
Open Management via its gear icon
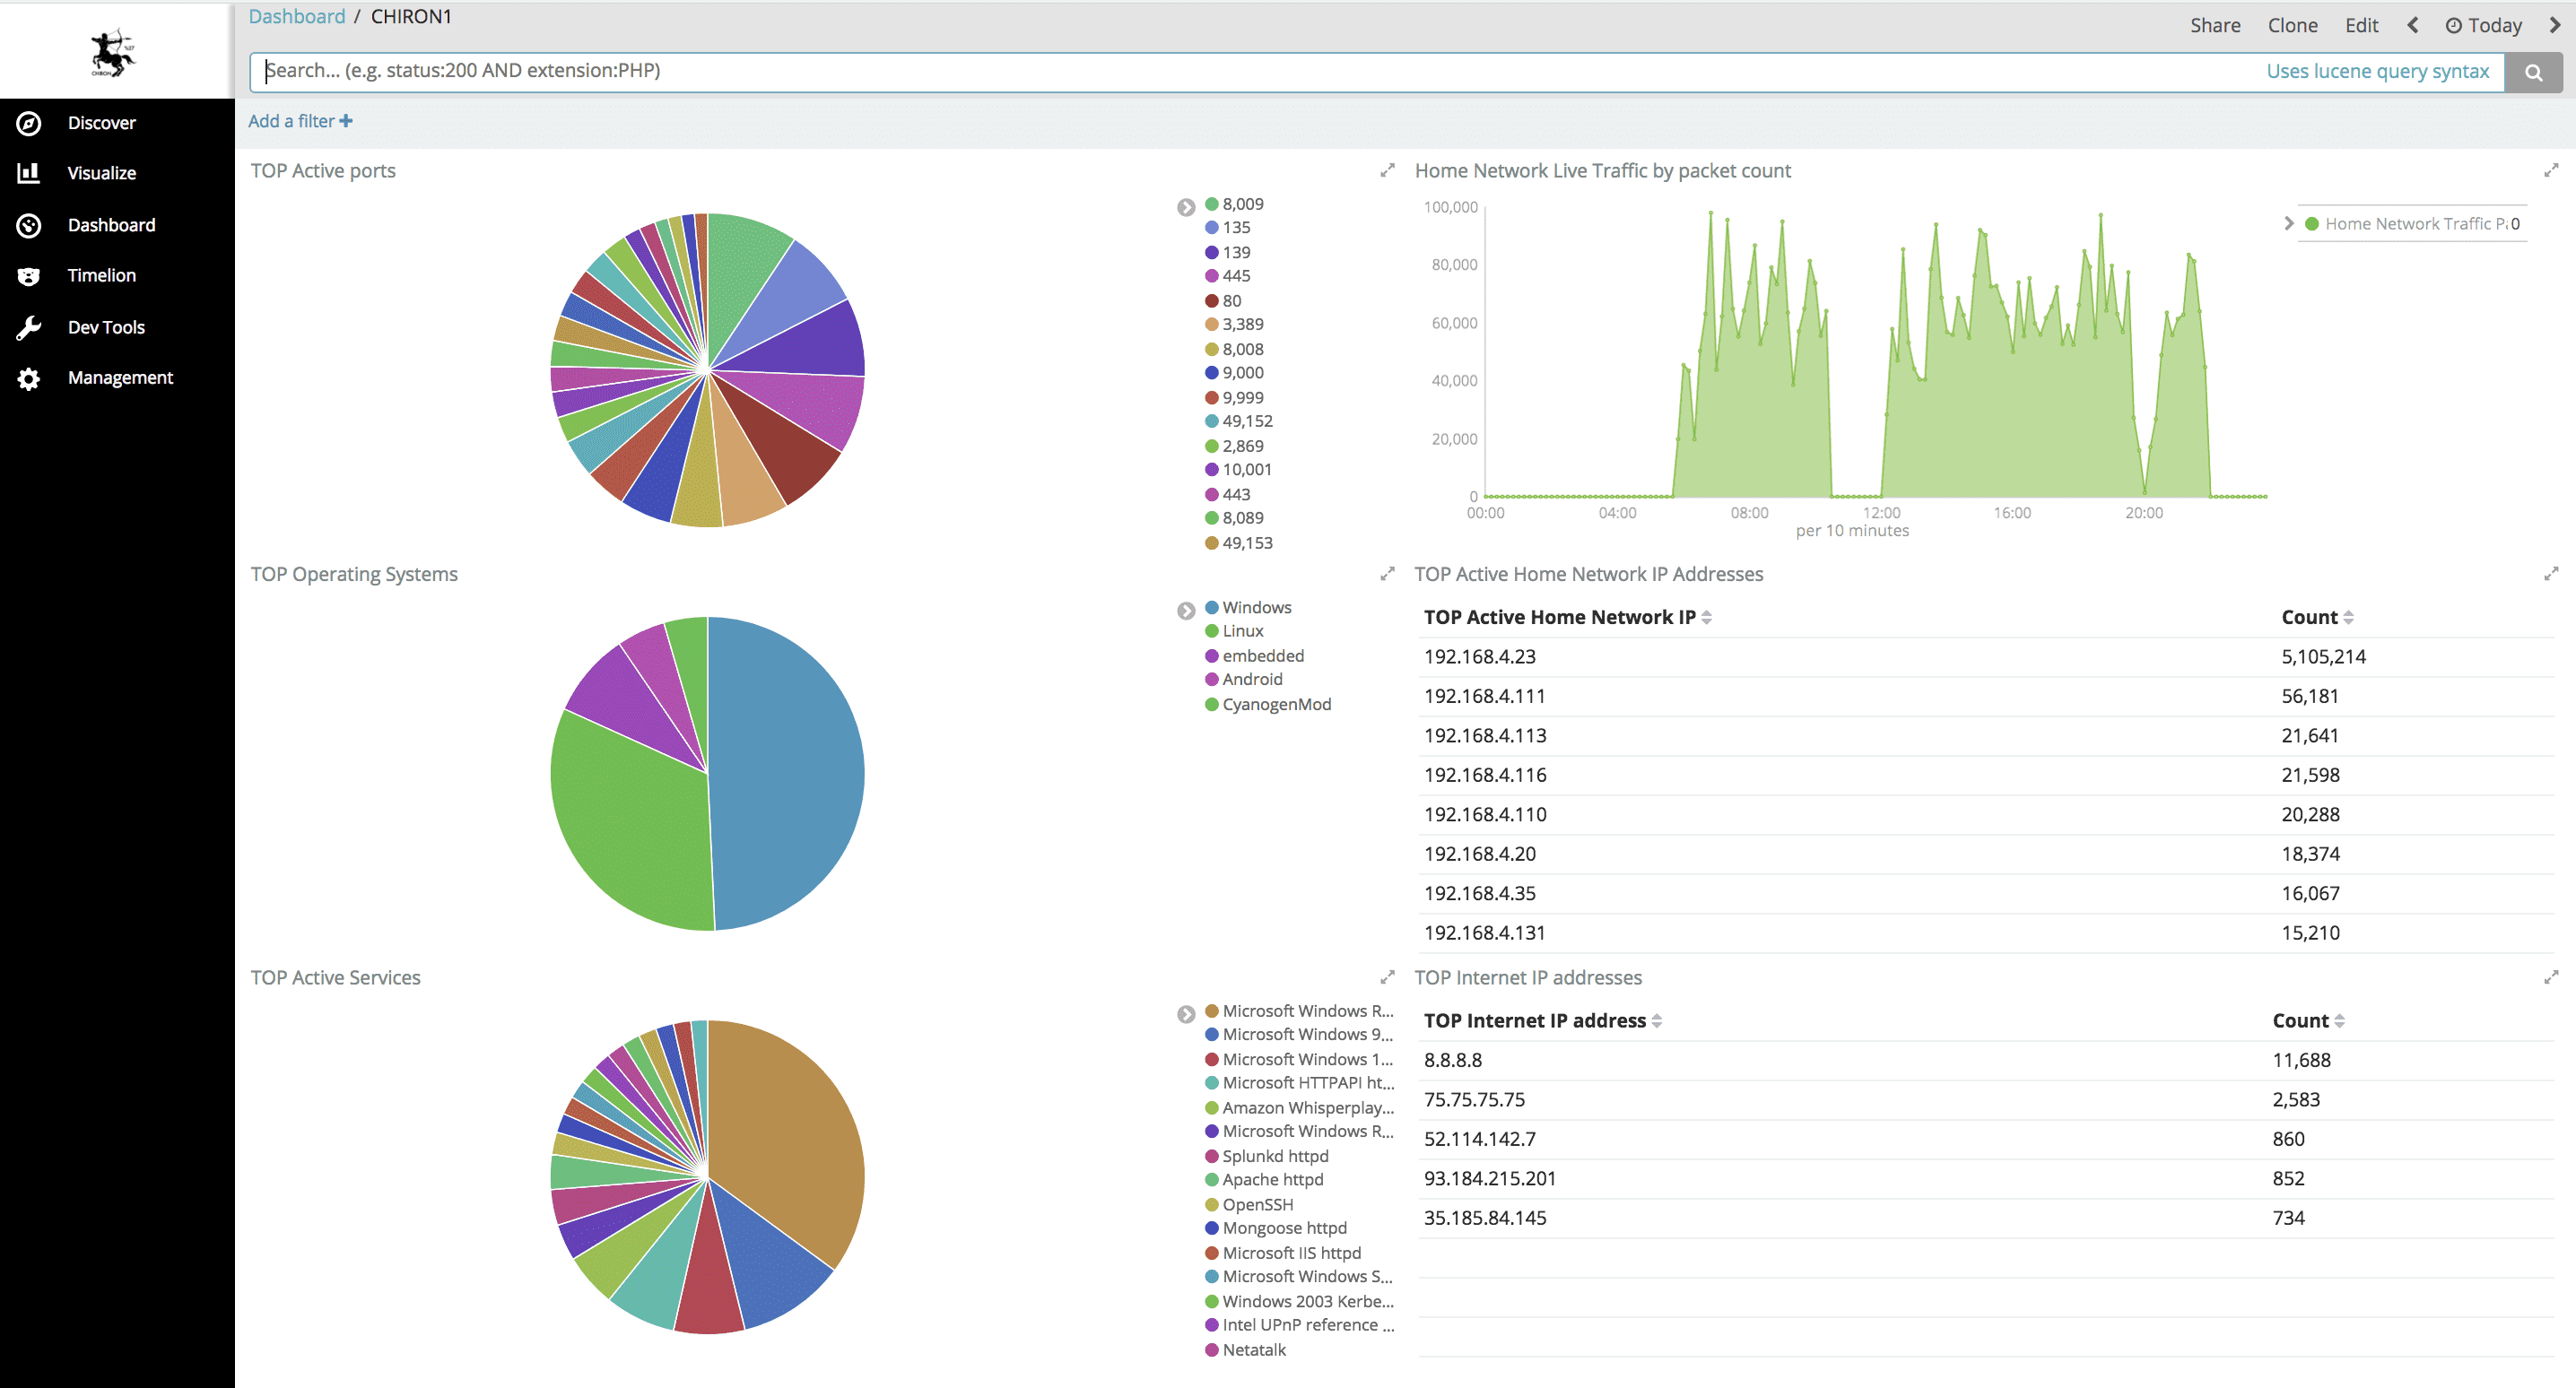[x=29, y=378]
